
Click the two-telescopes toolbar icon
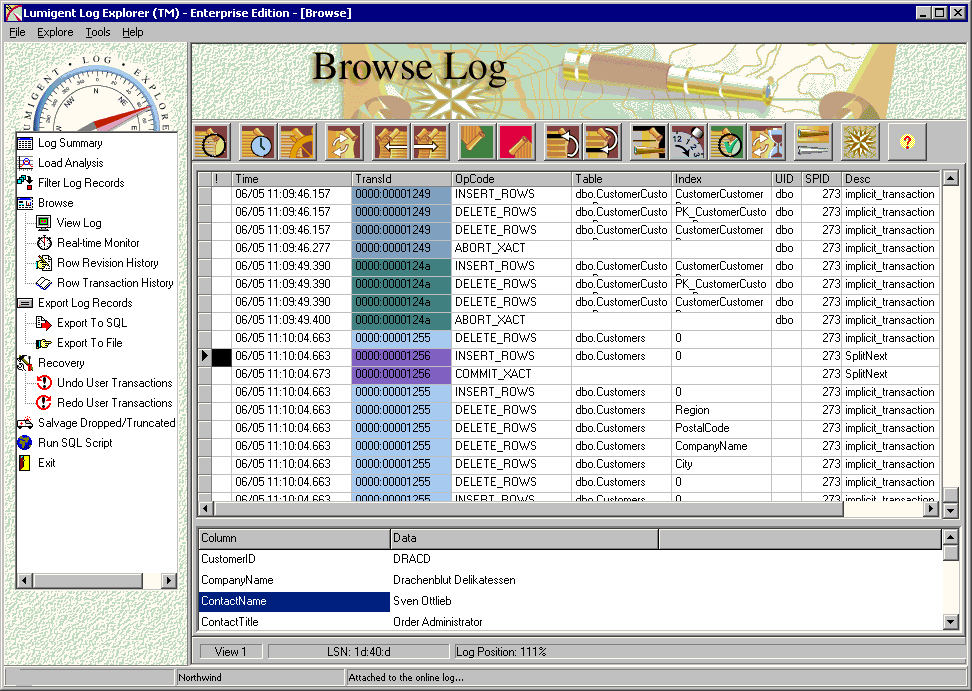pyautogui.click(x=813, y=142)
